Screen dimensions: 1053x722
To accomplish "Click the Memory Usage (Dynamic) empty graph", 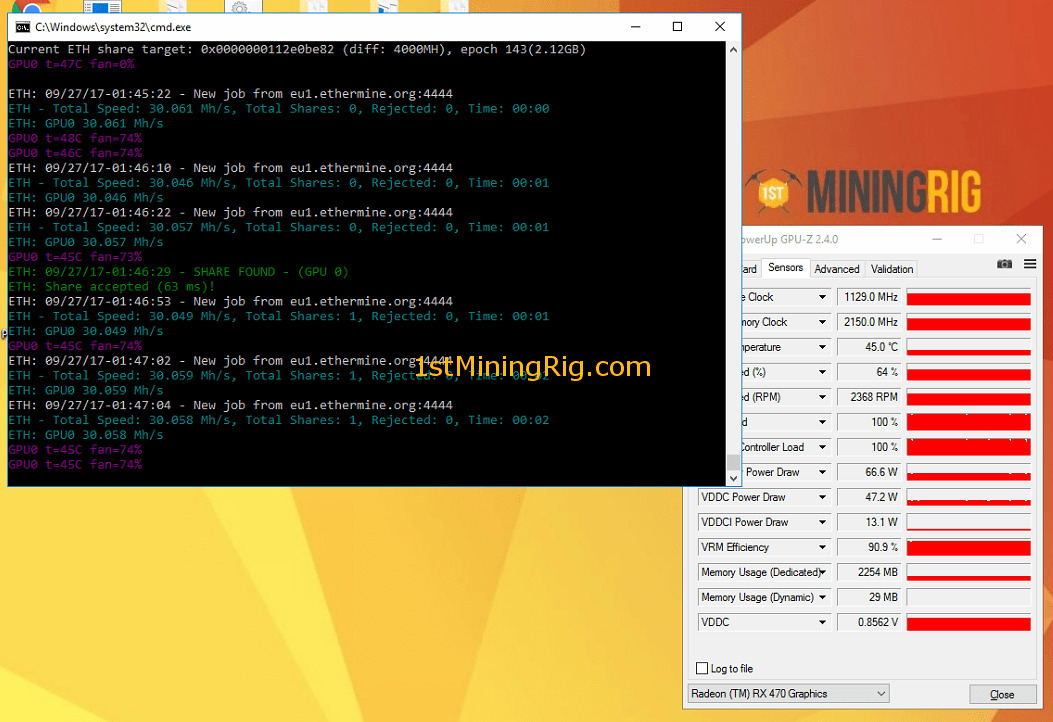I will coord(968,597).
